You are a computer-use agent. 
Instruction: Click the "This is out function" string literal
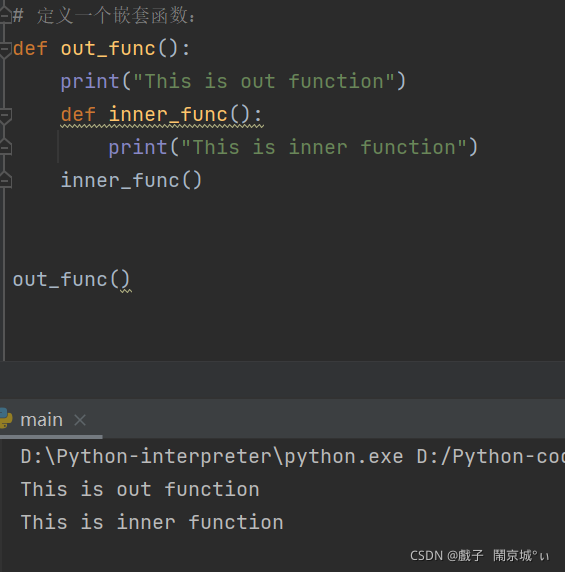coord(264,81)
